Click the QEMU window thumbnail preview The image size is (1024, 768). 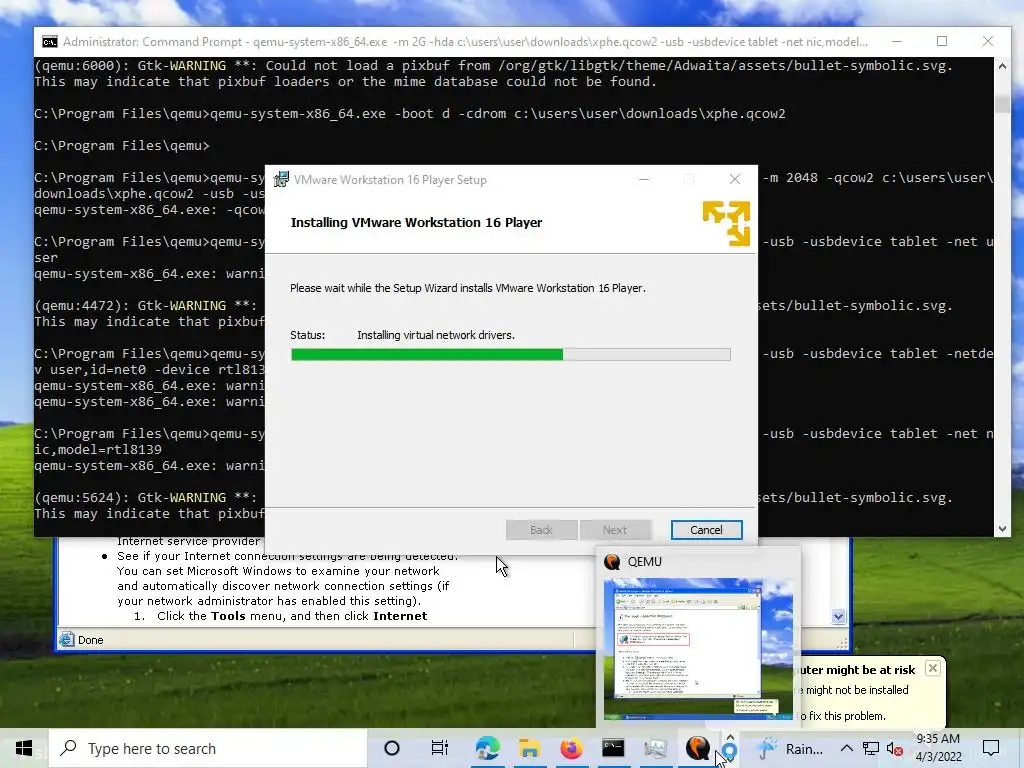[x=698, y=650]
